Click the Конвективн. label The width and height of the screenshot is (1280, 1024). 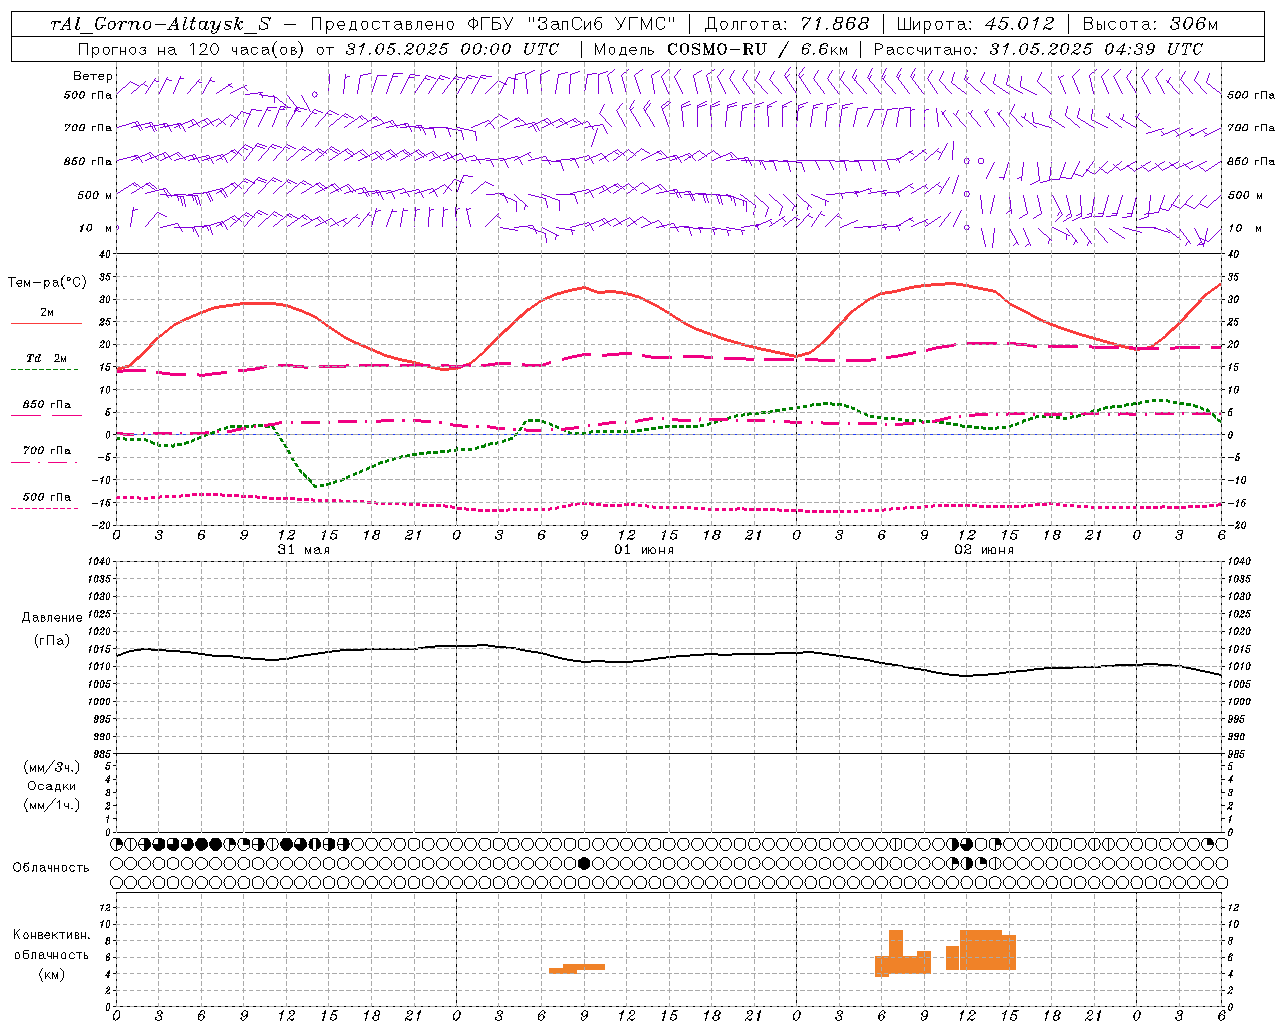[51, 935]
